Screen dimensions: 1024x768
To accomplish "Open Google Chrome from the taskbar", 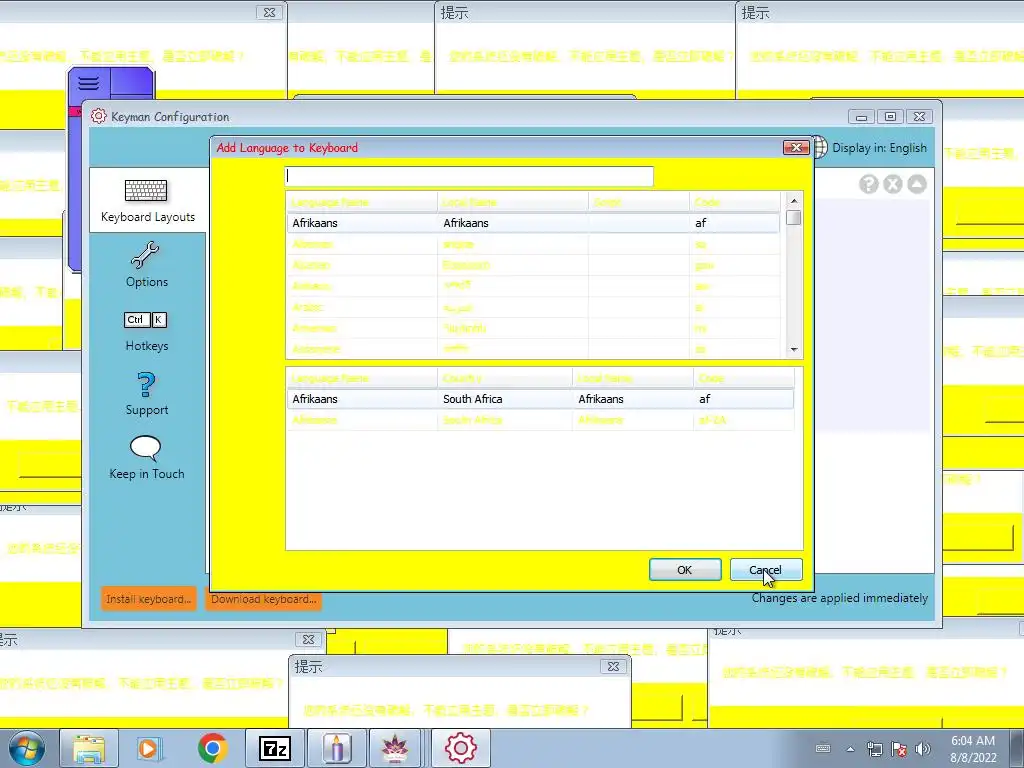I will [x=212, y=748].
